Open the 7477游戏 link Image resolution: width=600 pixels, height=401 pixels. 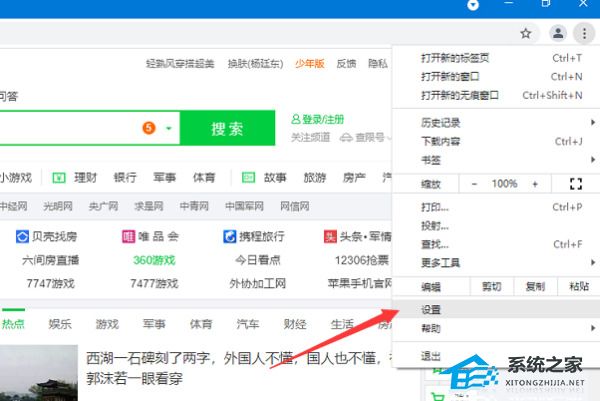pos(154,284)
